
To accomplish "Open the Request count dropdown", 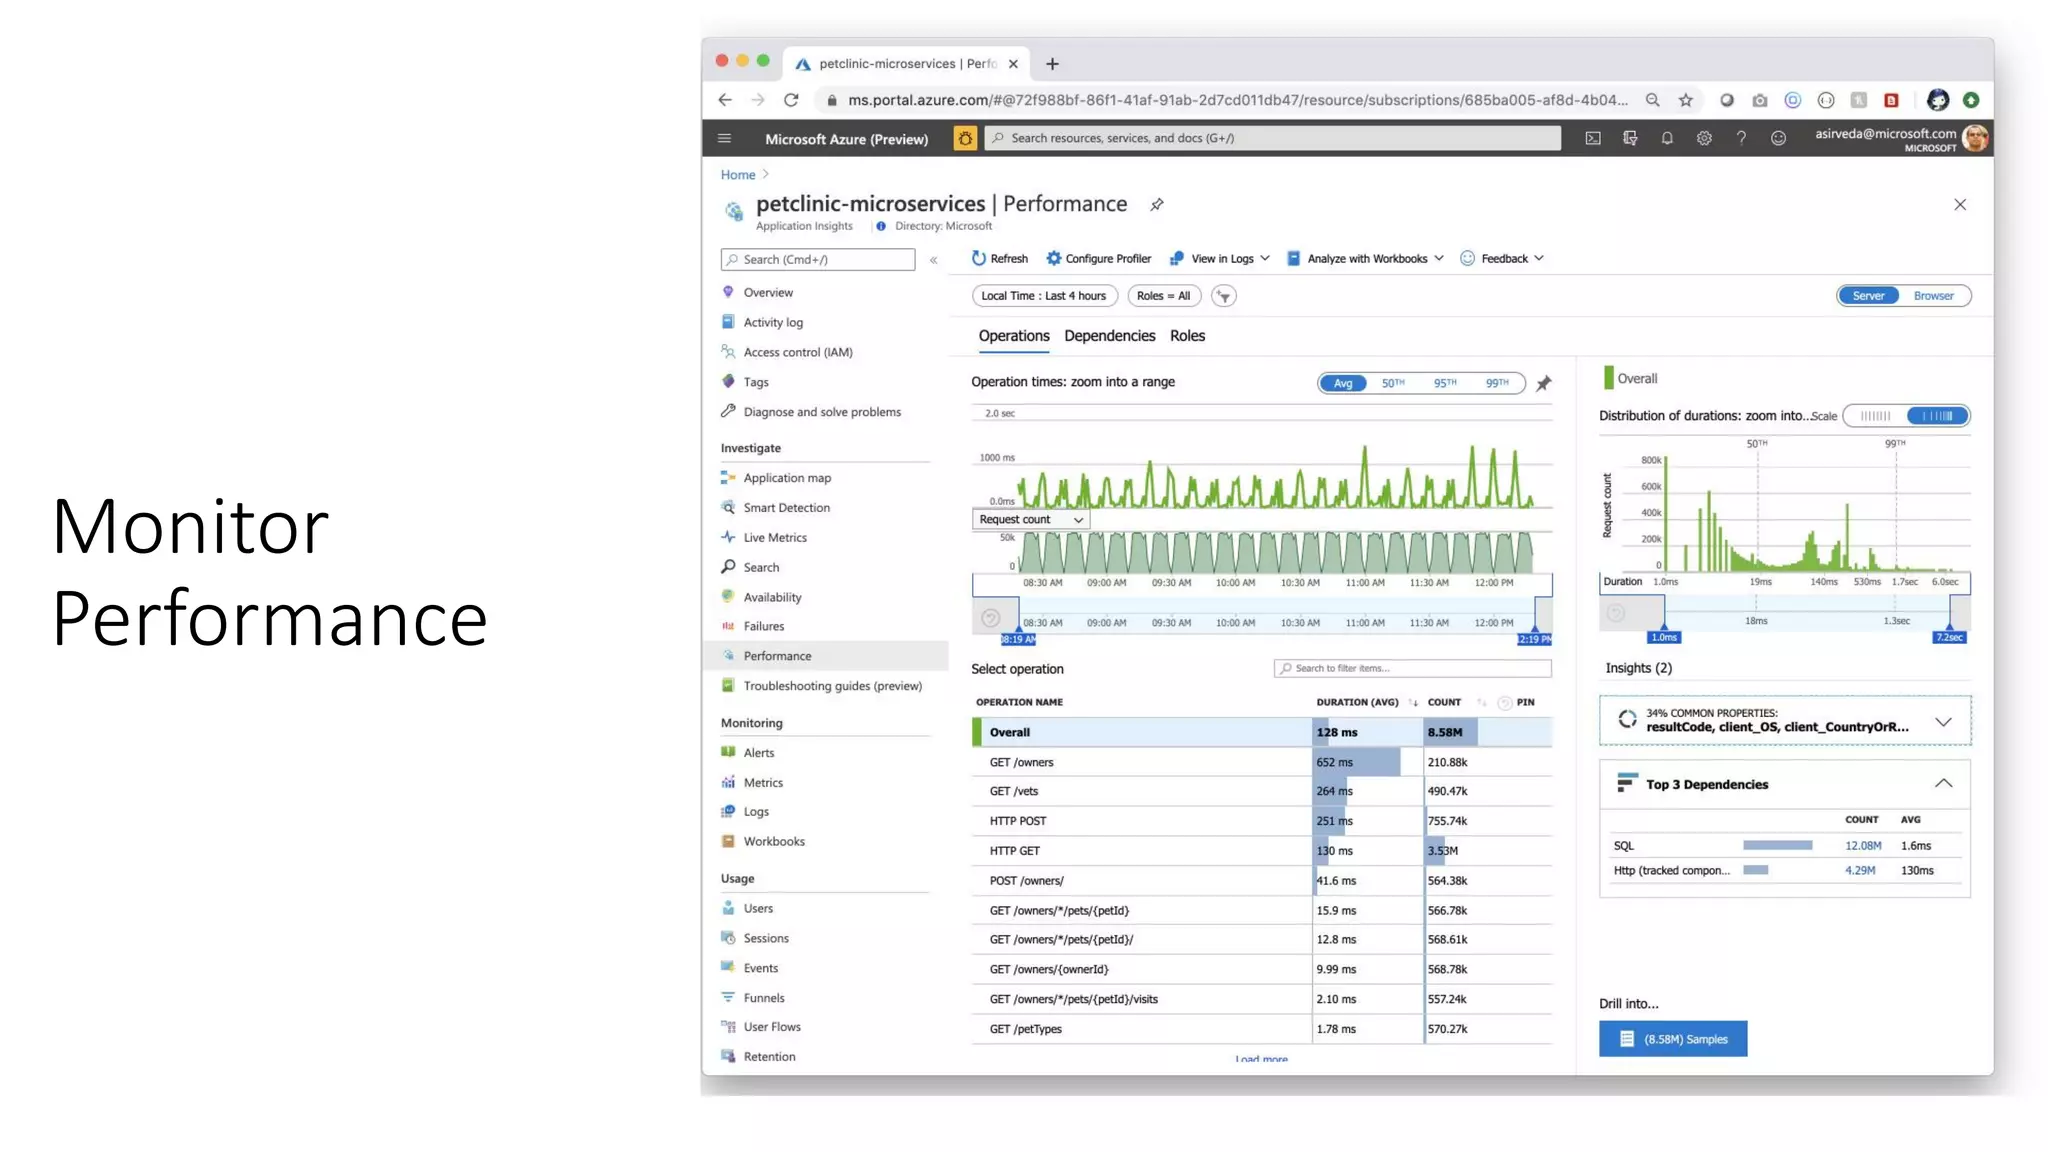I will coord(1030,519).
